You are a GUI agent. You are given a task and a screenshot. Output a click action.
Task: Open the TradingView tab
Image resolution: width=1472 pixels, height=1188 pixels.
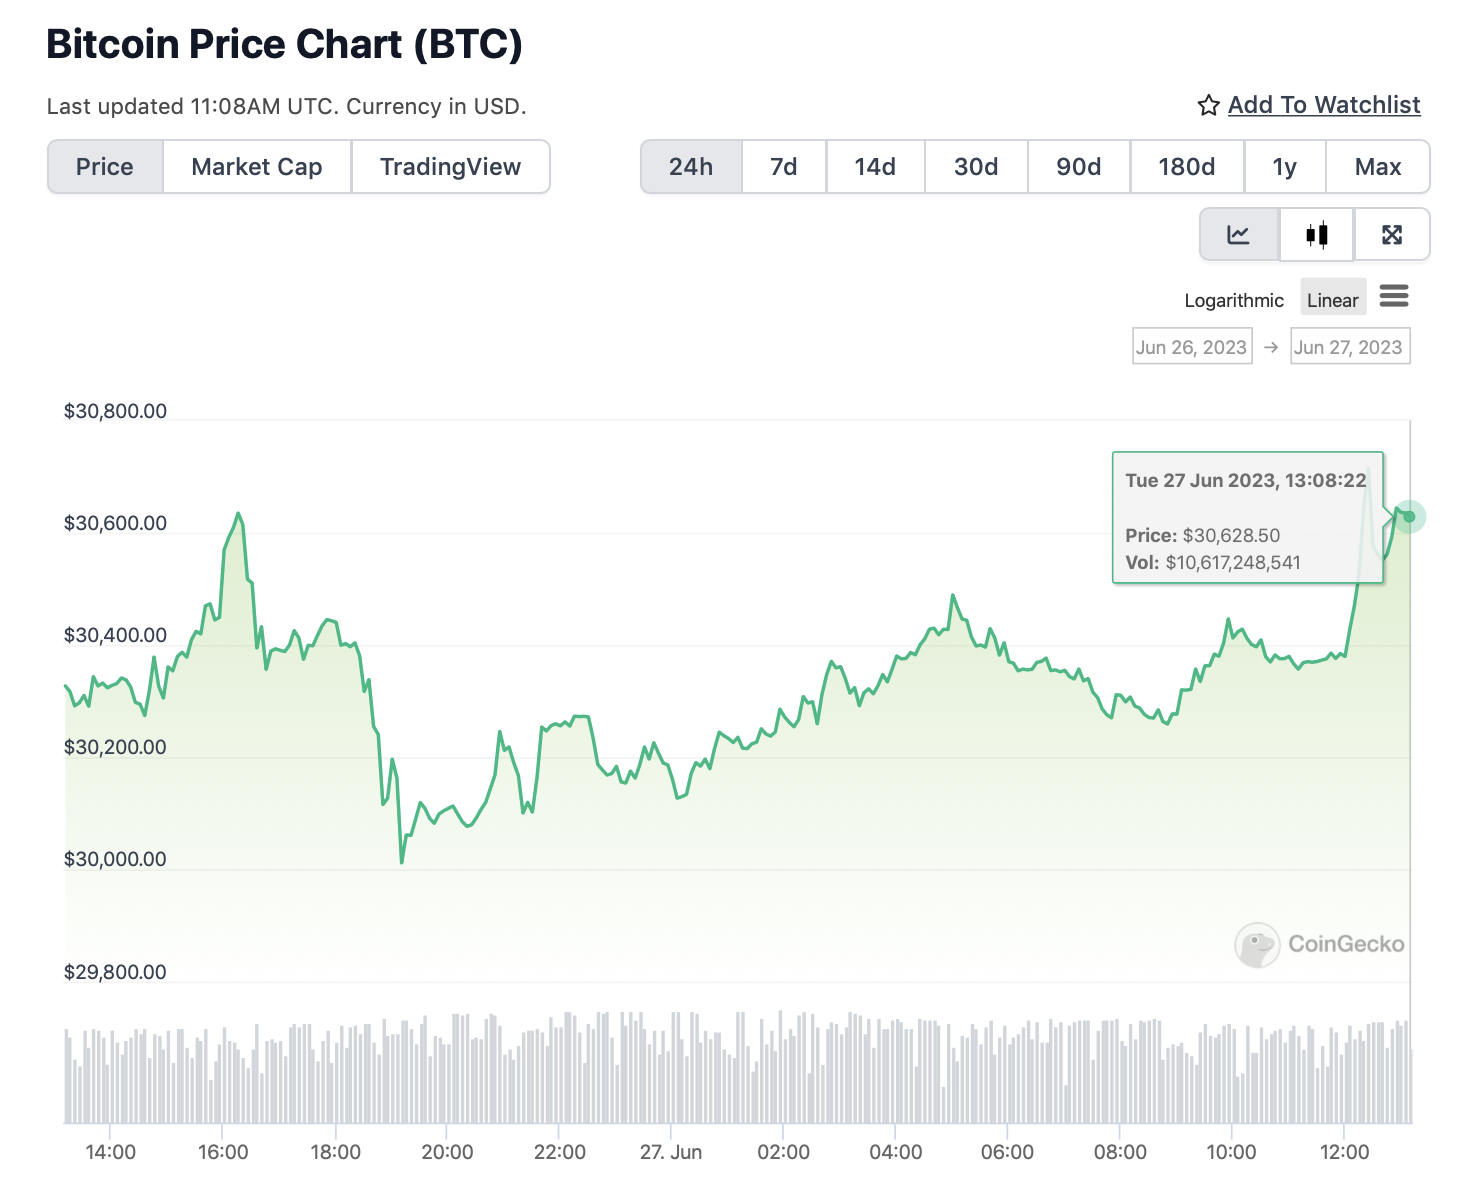[450, 167]
